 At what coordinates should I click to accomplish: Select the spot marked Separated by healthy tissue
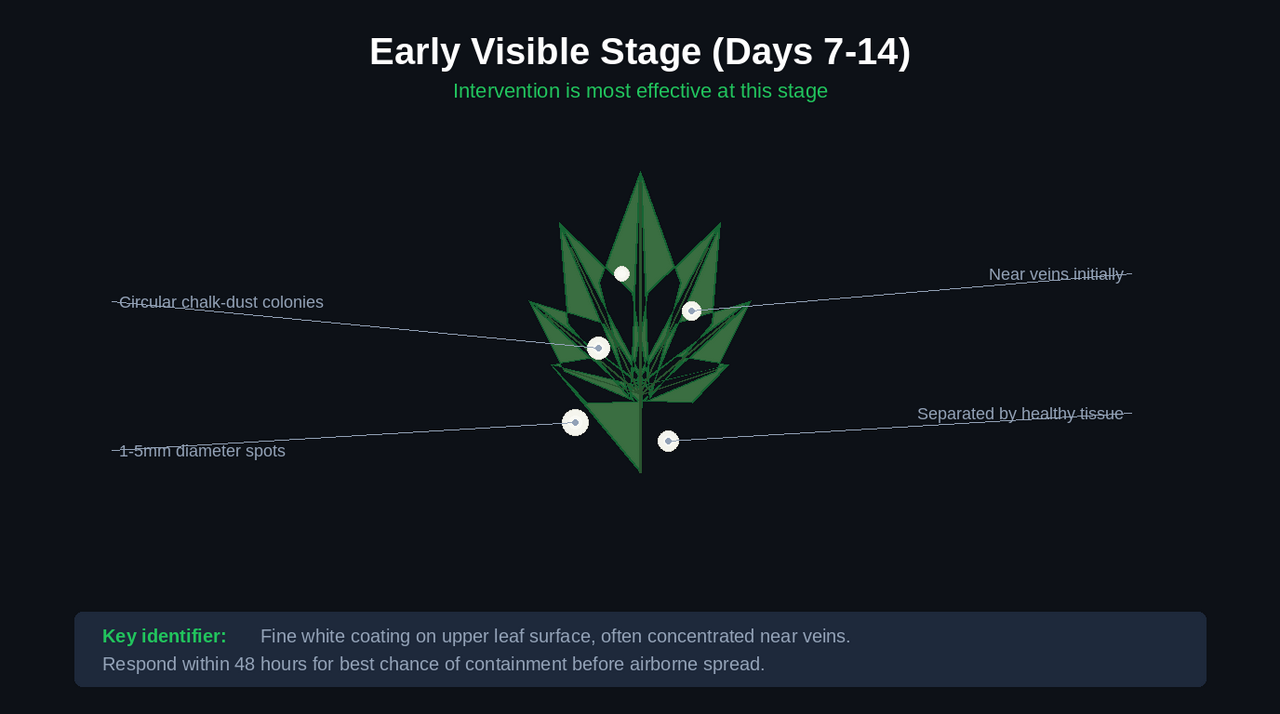[x=668, y=441]
